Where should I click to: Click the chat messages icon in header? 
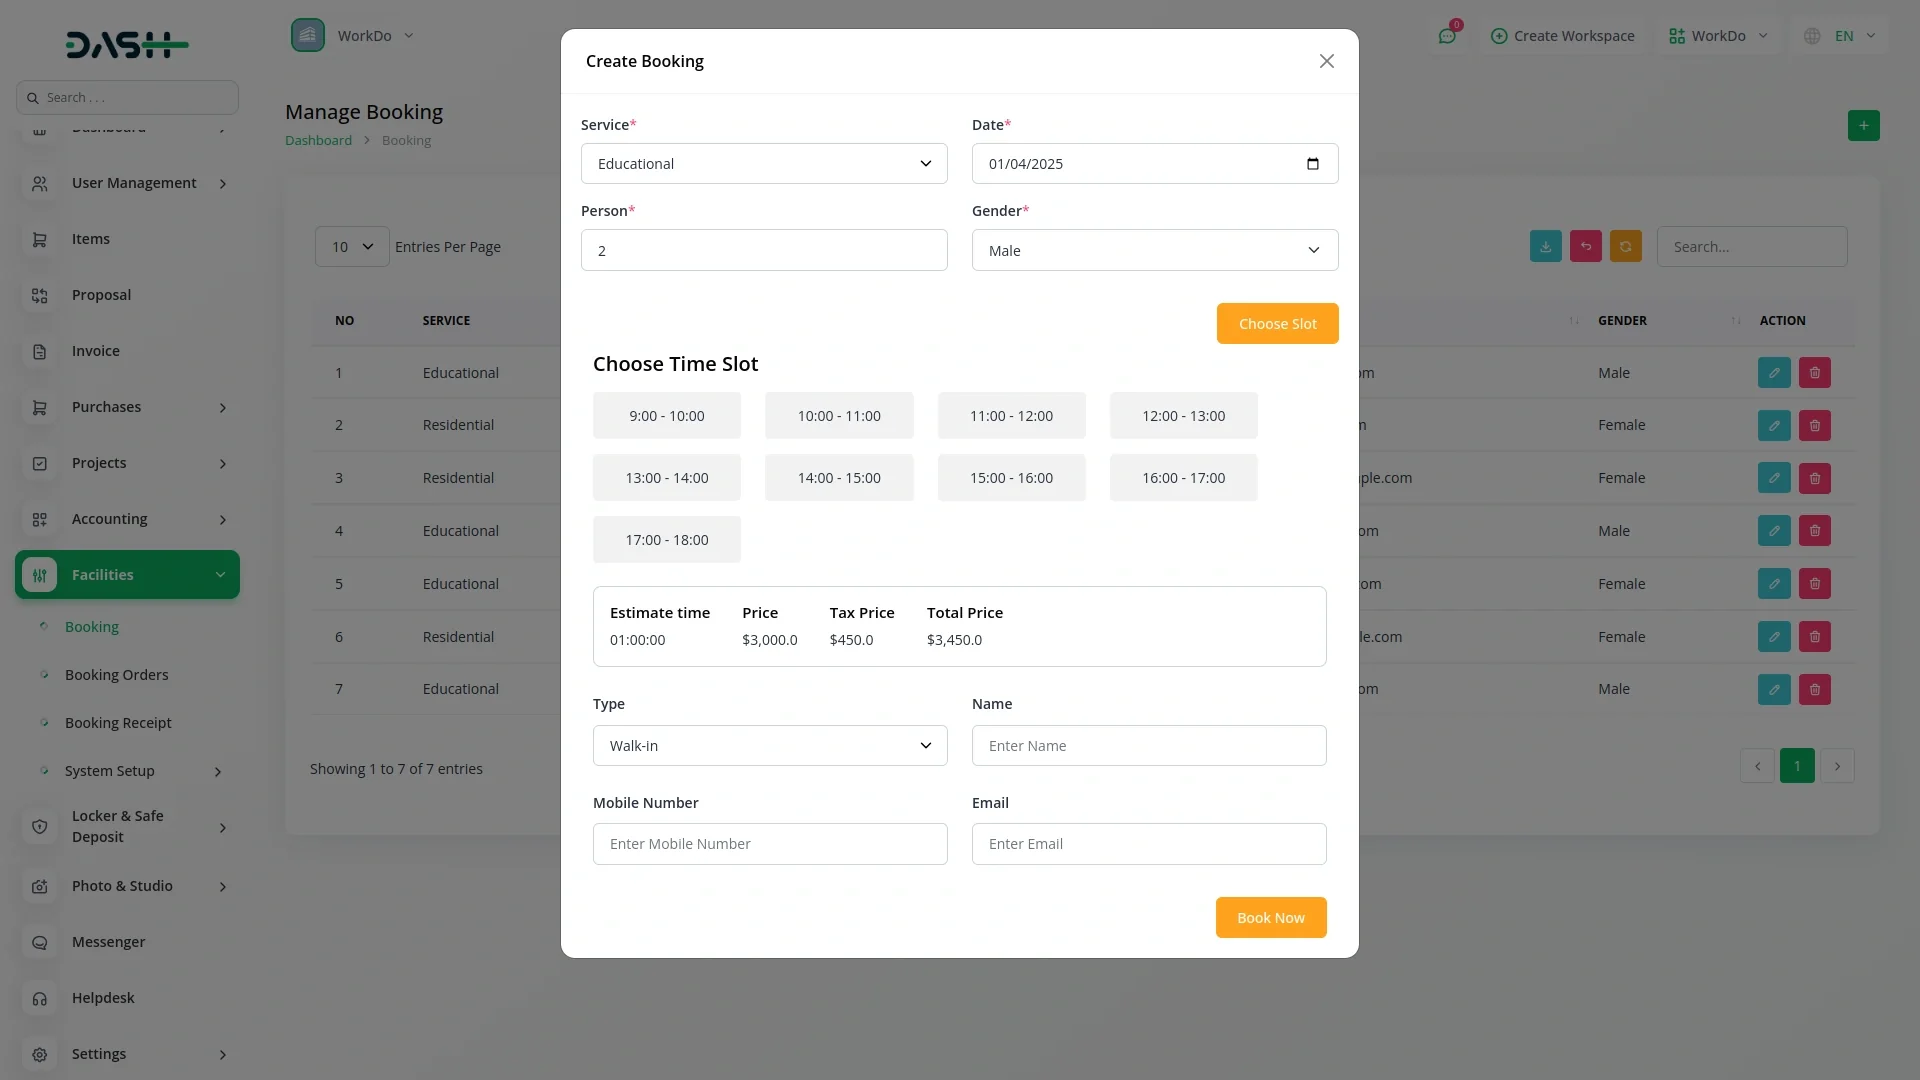pyautogui.click(x=1446, y=36)
